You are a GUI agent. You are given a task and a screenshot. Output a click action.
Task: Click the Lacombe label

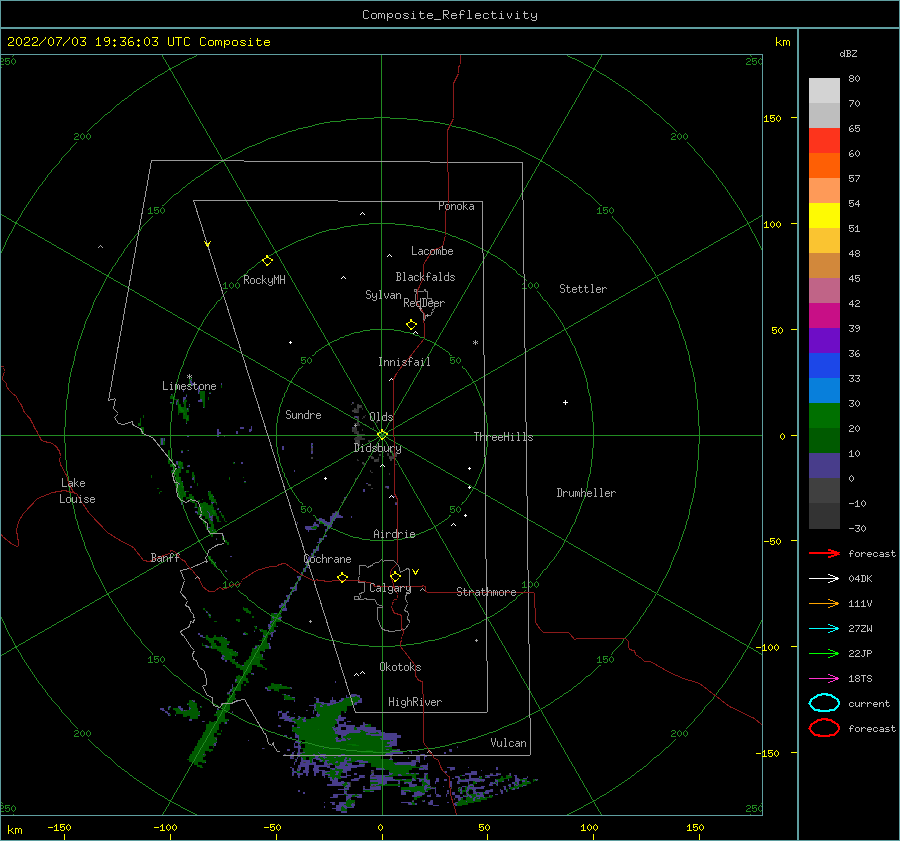point(432,251)
